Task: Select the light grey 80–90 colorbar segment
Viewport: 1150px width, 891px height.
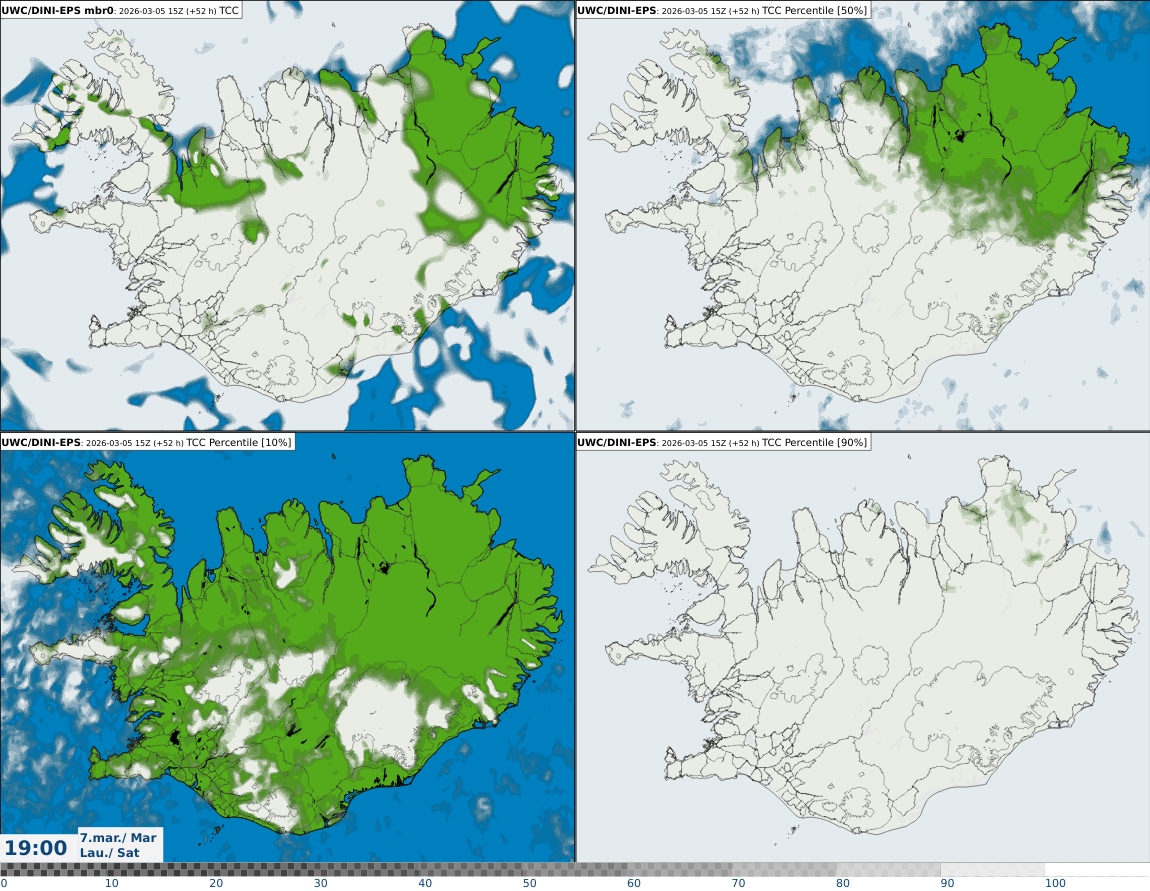Action: tap(888, 870)
